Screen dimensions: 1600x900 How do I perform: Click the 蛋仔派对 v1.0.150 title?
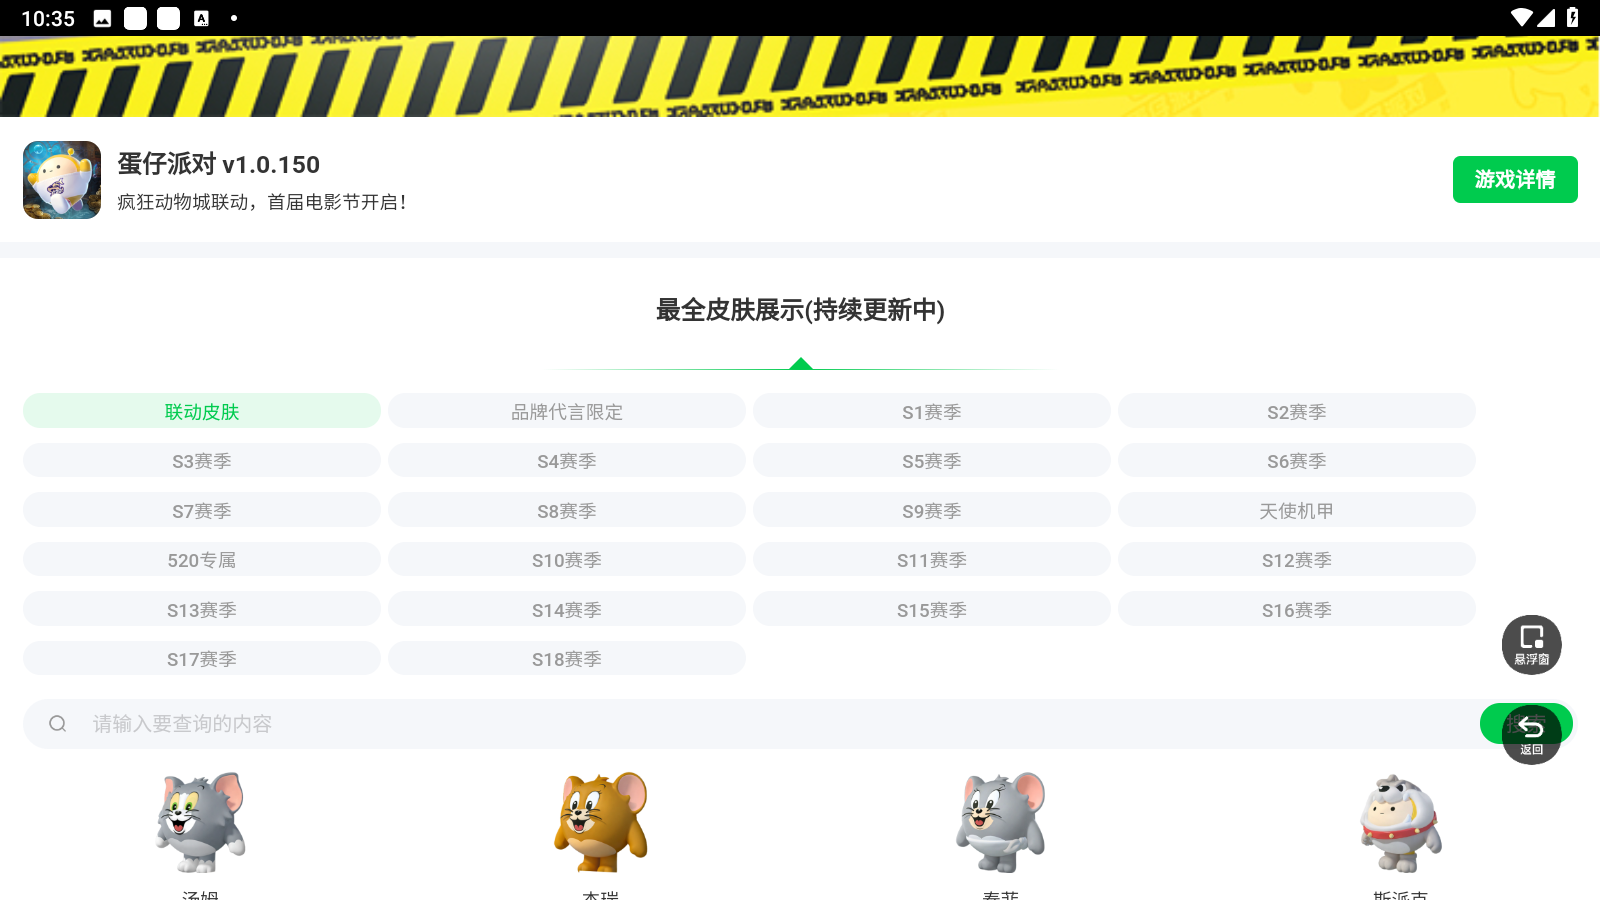218,164
